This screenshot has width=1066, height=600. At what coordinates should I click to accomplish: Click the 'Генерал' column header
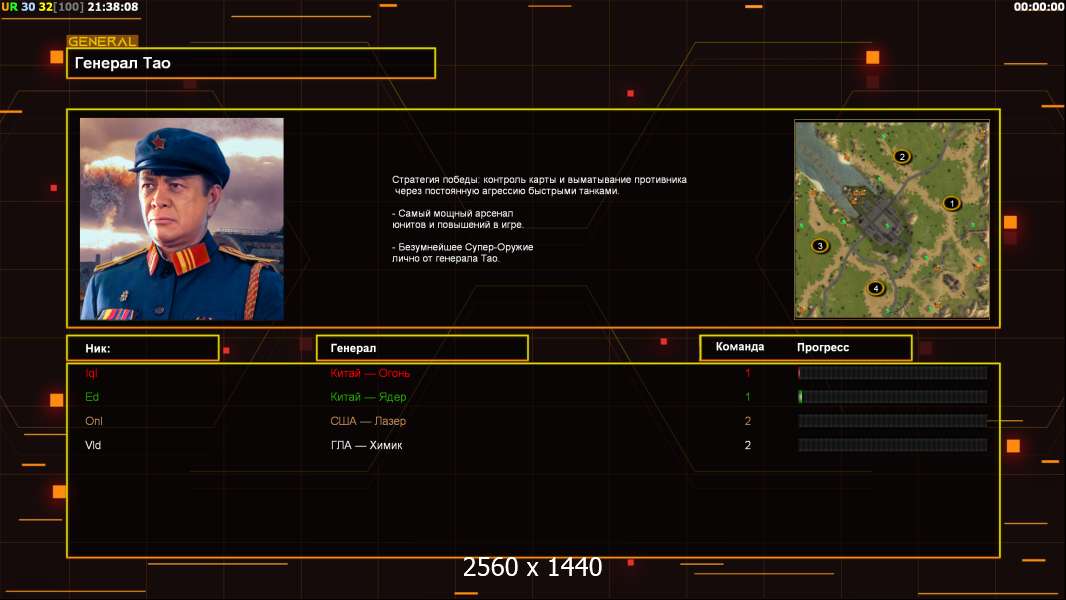click(x=422, y=348)
